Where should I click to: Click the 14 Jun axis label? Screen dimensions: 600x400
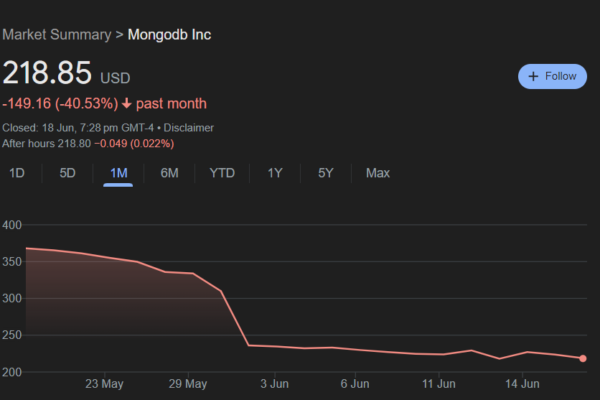pyautogui.click(x=522, y=384)
